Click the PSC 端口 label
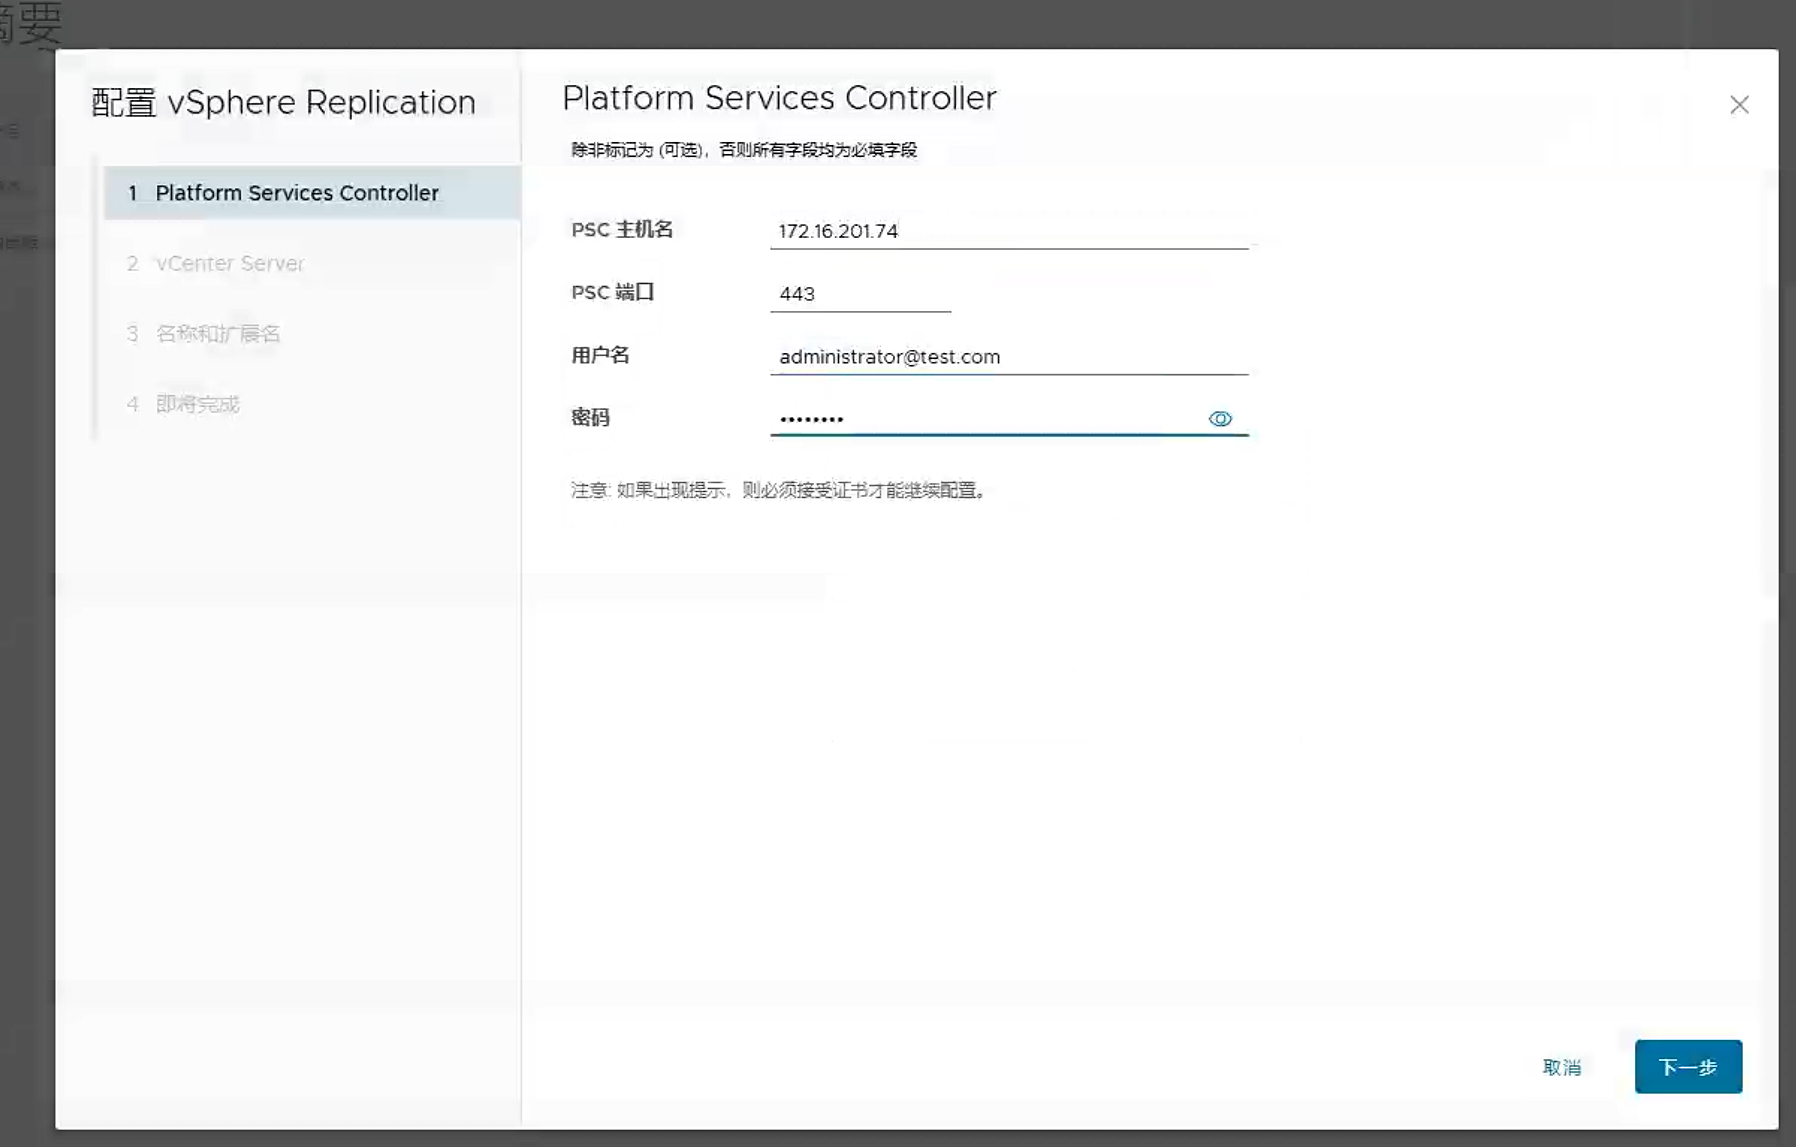Image resolution: width=1796 pixels, height=1147 pixels. (612, 292)
